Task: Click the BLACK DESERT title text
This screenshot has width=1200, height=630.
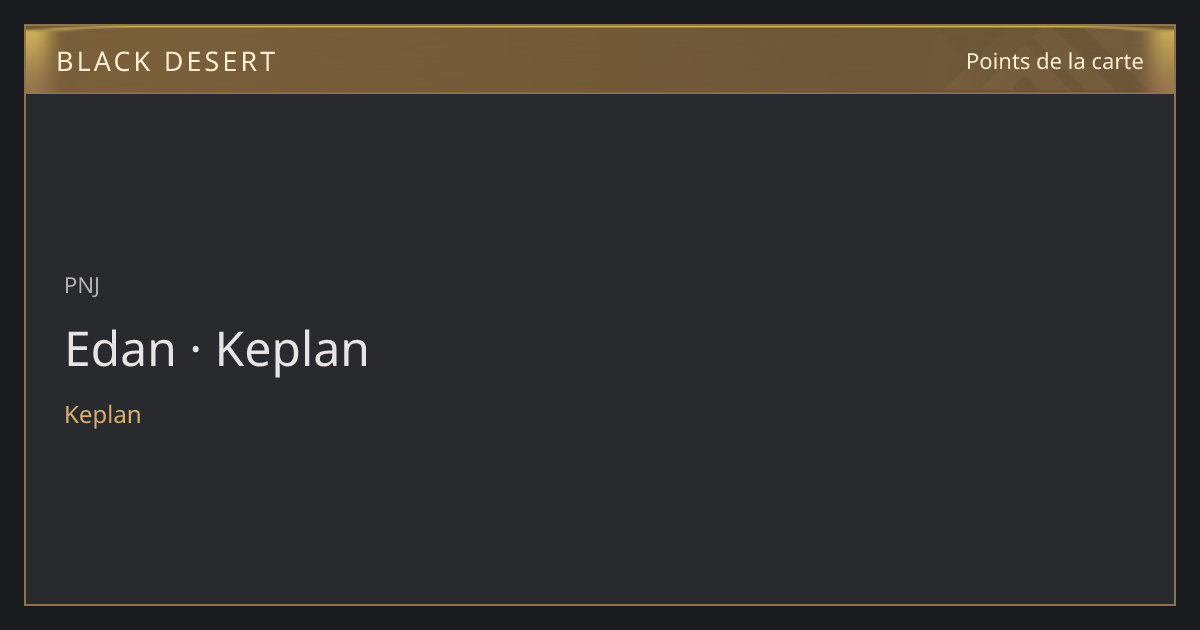Action: 166,62
